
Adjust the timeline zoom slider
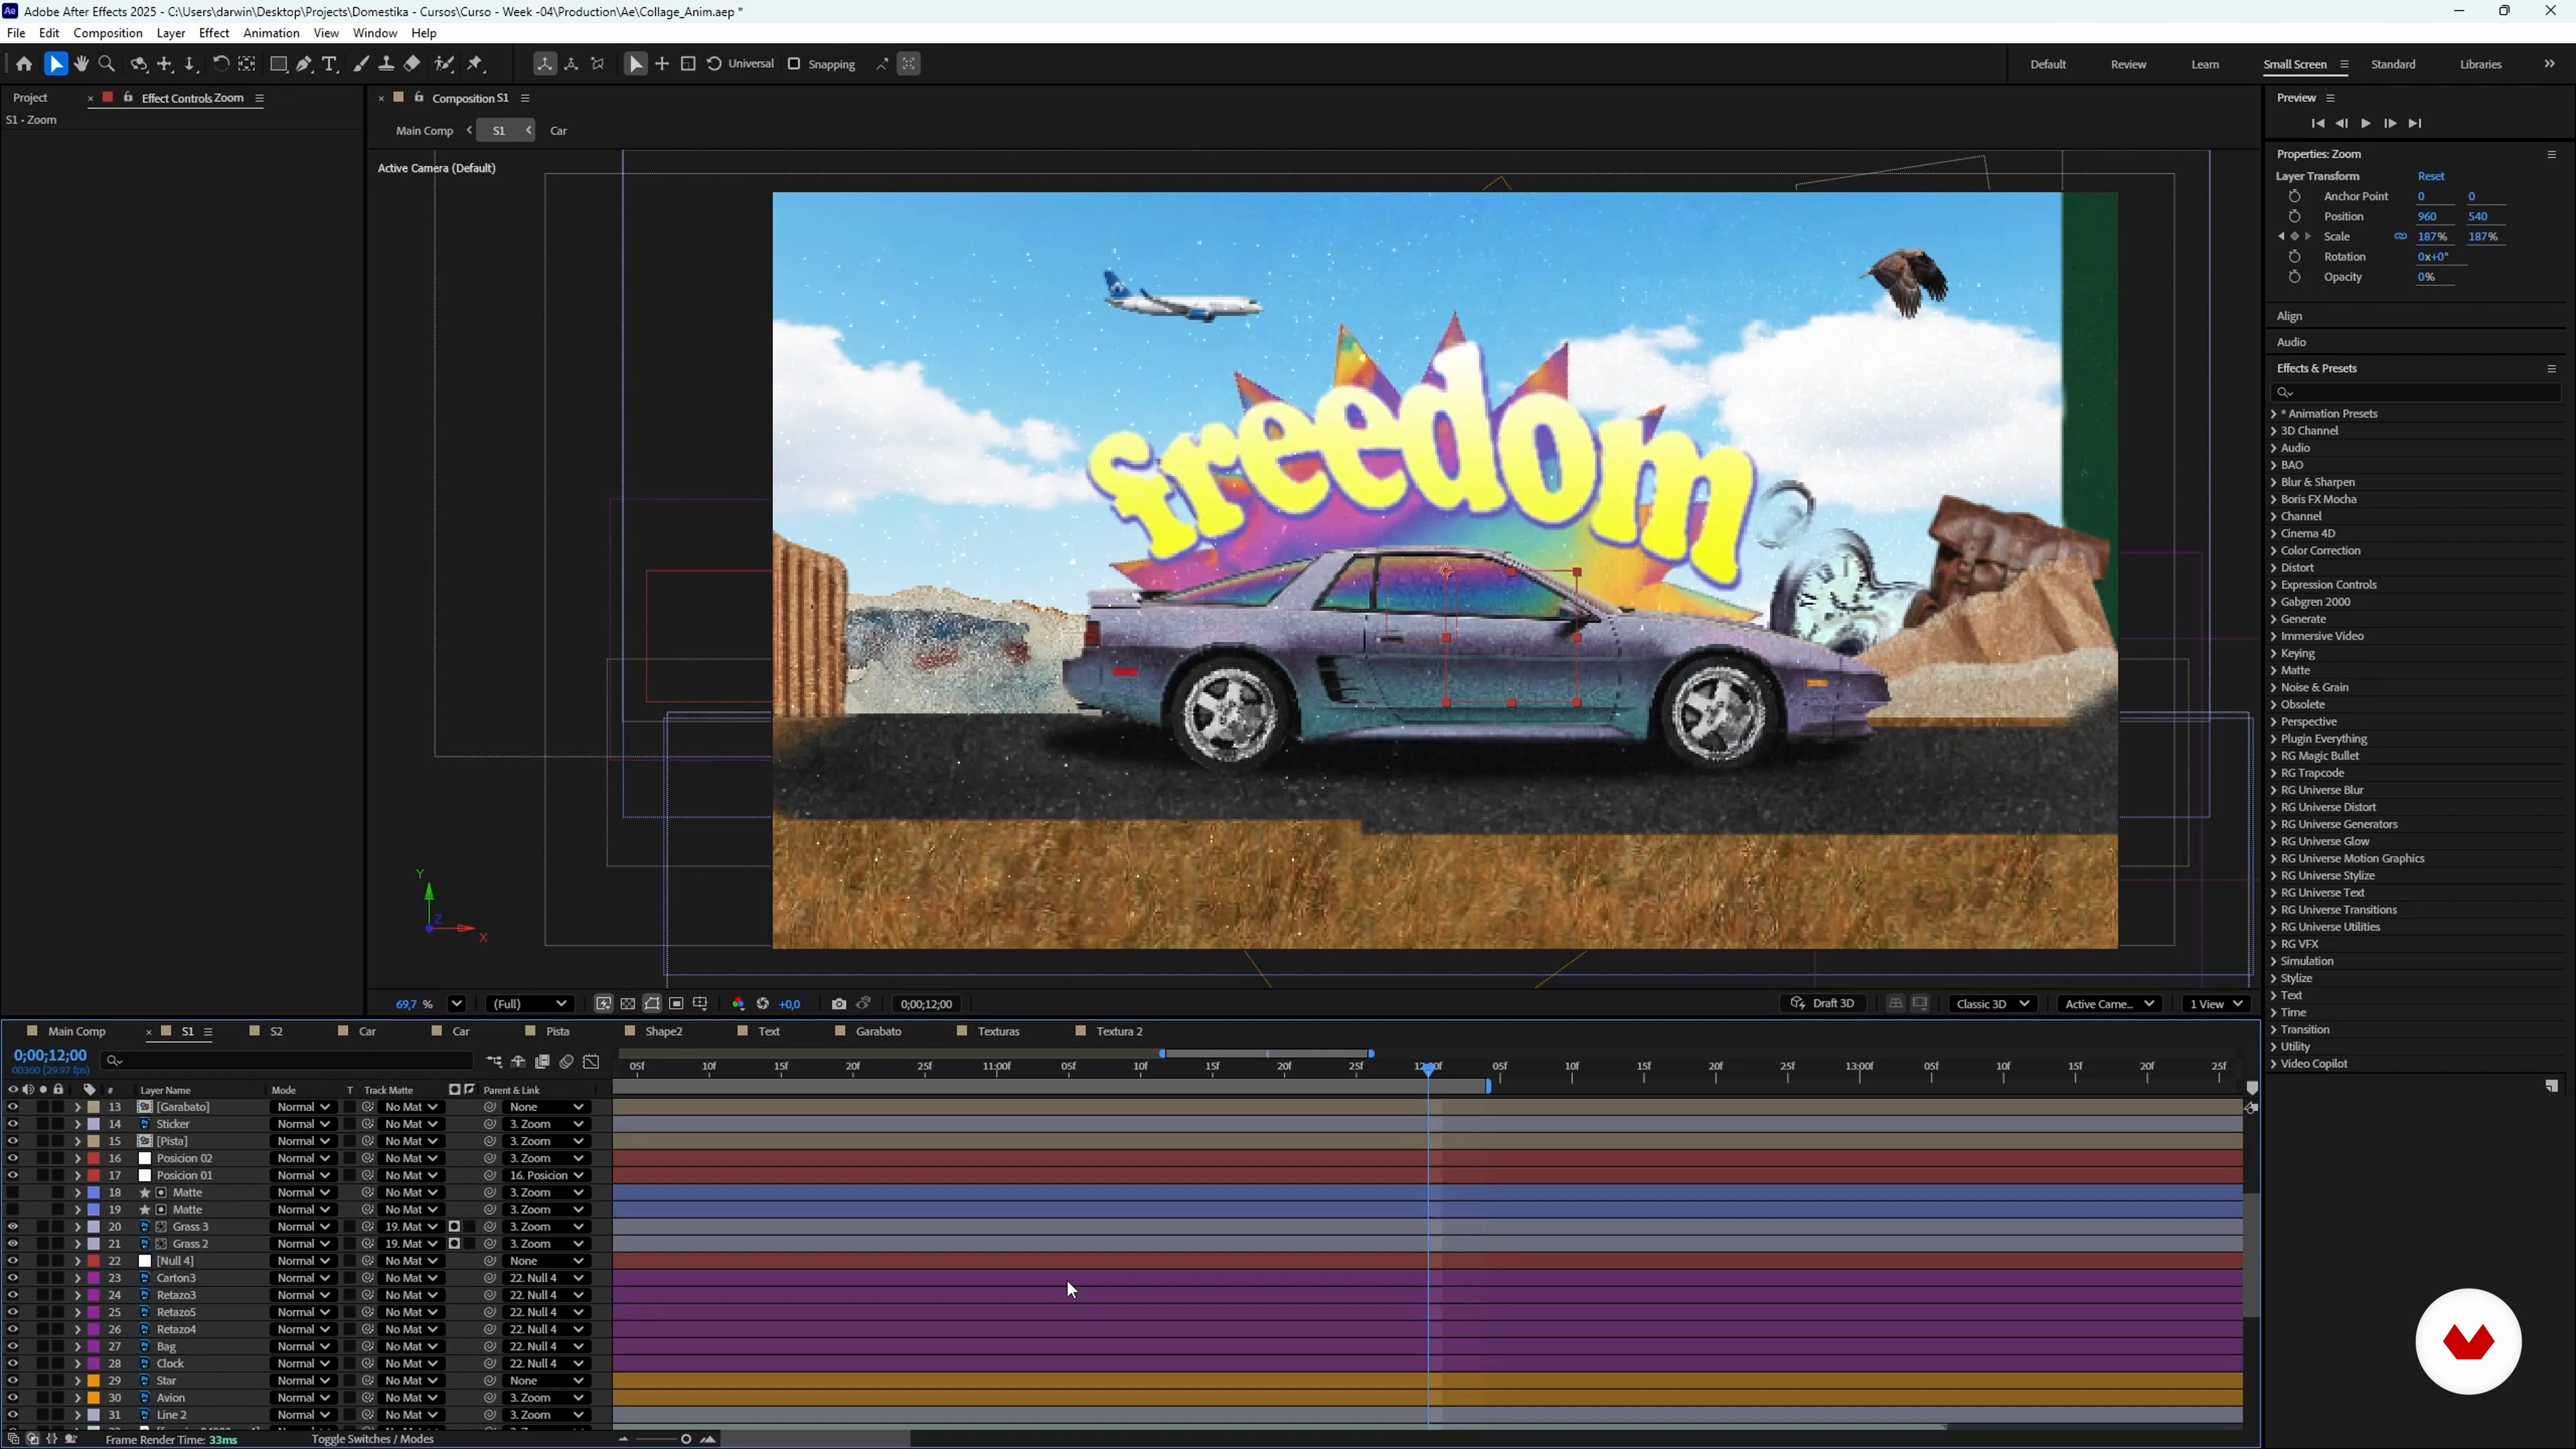[x=685, y=1440]
